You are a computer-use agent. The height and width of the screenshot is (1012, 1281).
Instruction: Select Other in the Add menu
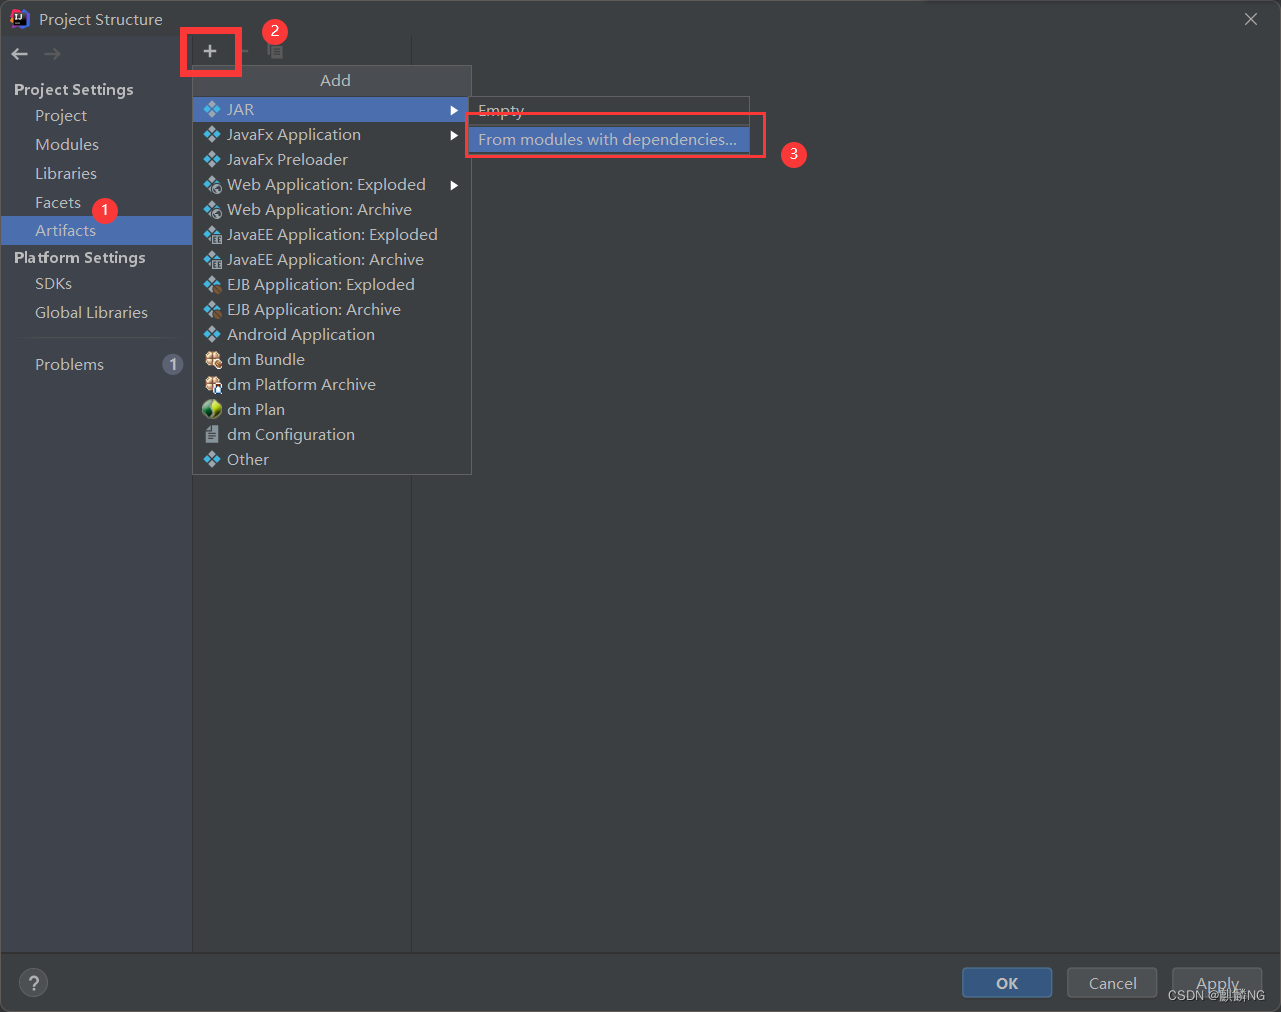pos(248,460)
